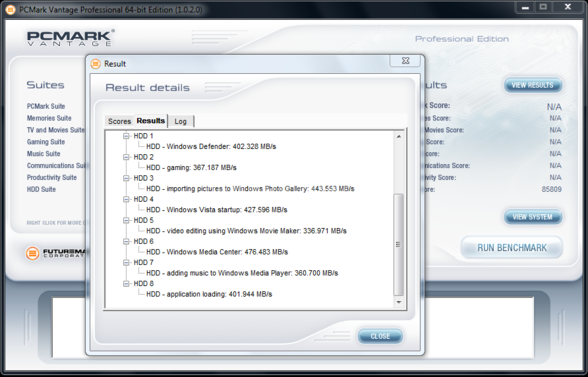Select 'HDD - Windows Vista startup: 427.596 MB/s' row
The width and height of the screenshot is (588, 377).
[x=217, y=210]
